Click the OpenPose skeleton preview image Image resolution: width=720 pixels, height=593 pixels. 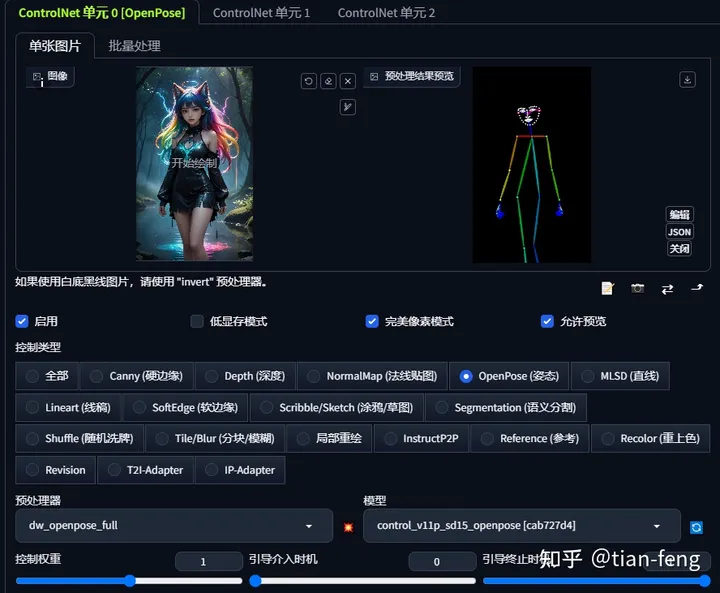point(532,165)
